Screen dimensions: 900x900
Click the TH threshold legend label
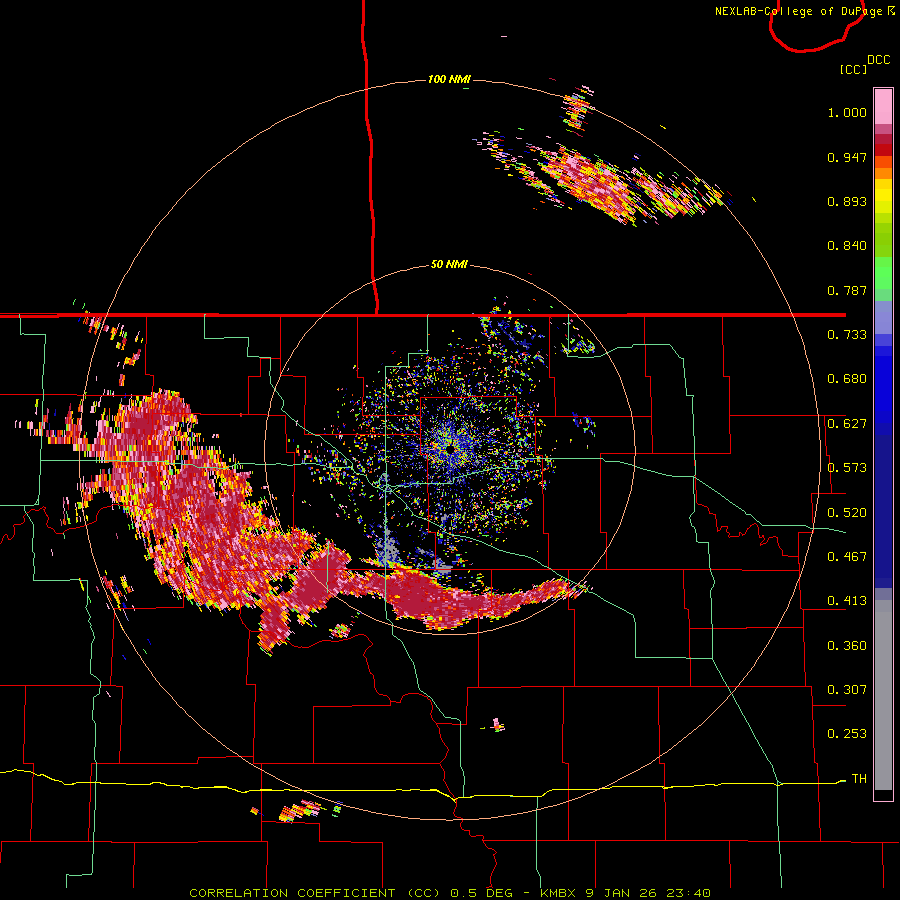[x=859, y=779]
